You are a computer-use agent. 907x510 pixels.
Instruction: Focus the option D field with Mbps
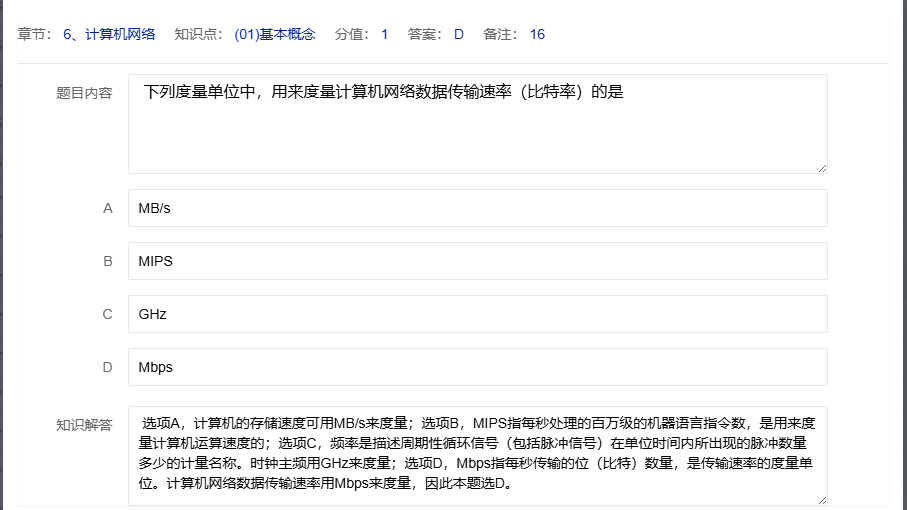point(477,367)
